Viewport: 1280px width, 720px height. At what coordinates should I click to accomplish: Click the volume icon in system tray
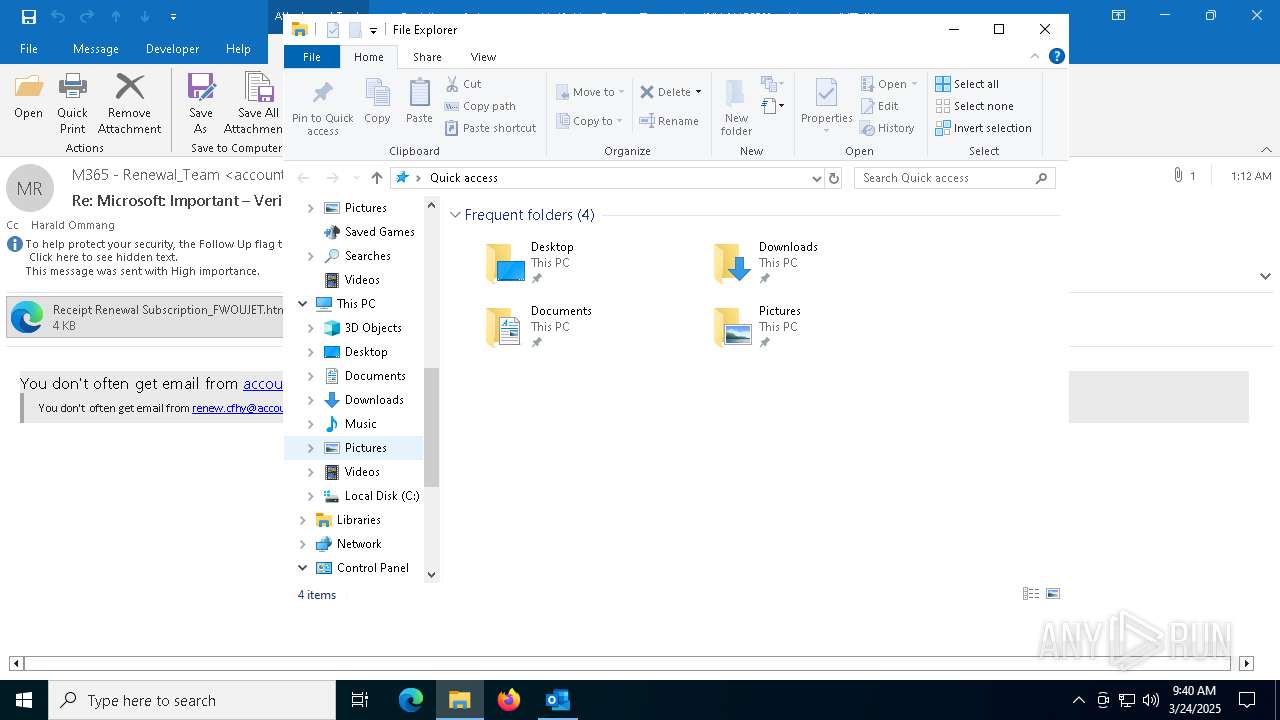pyautogui.click(x=1150, y=700)
